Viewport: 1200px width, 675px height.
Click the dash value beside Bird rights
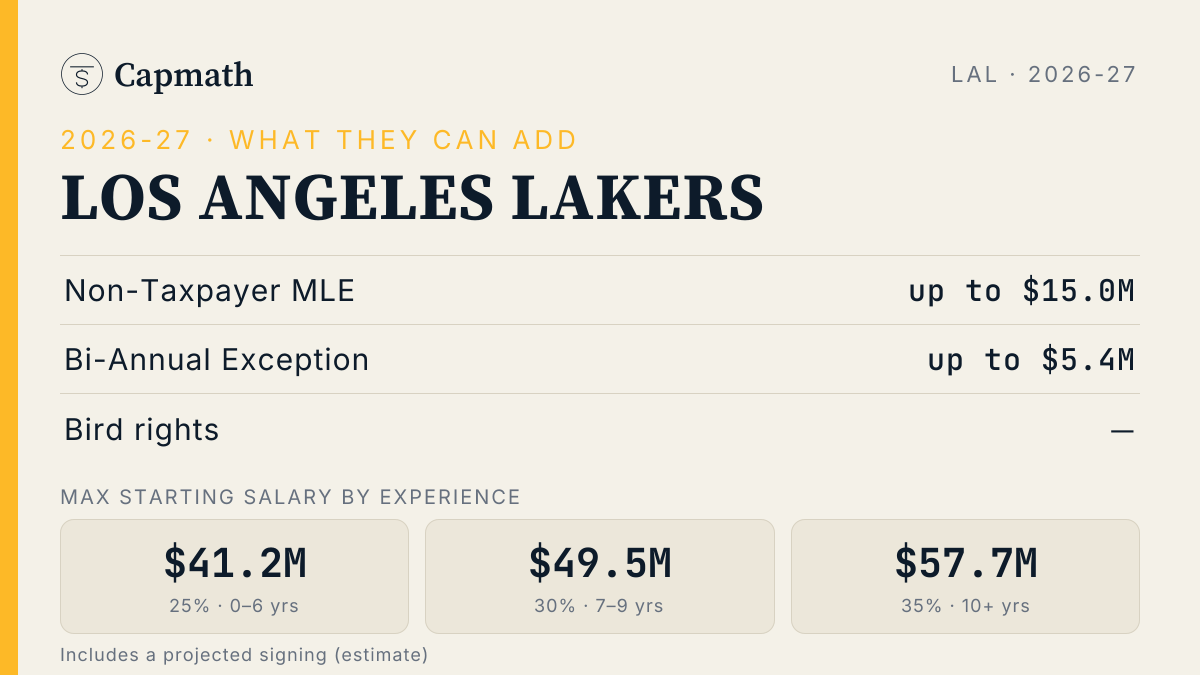(1123, 431)
